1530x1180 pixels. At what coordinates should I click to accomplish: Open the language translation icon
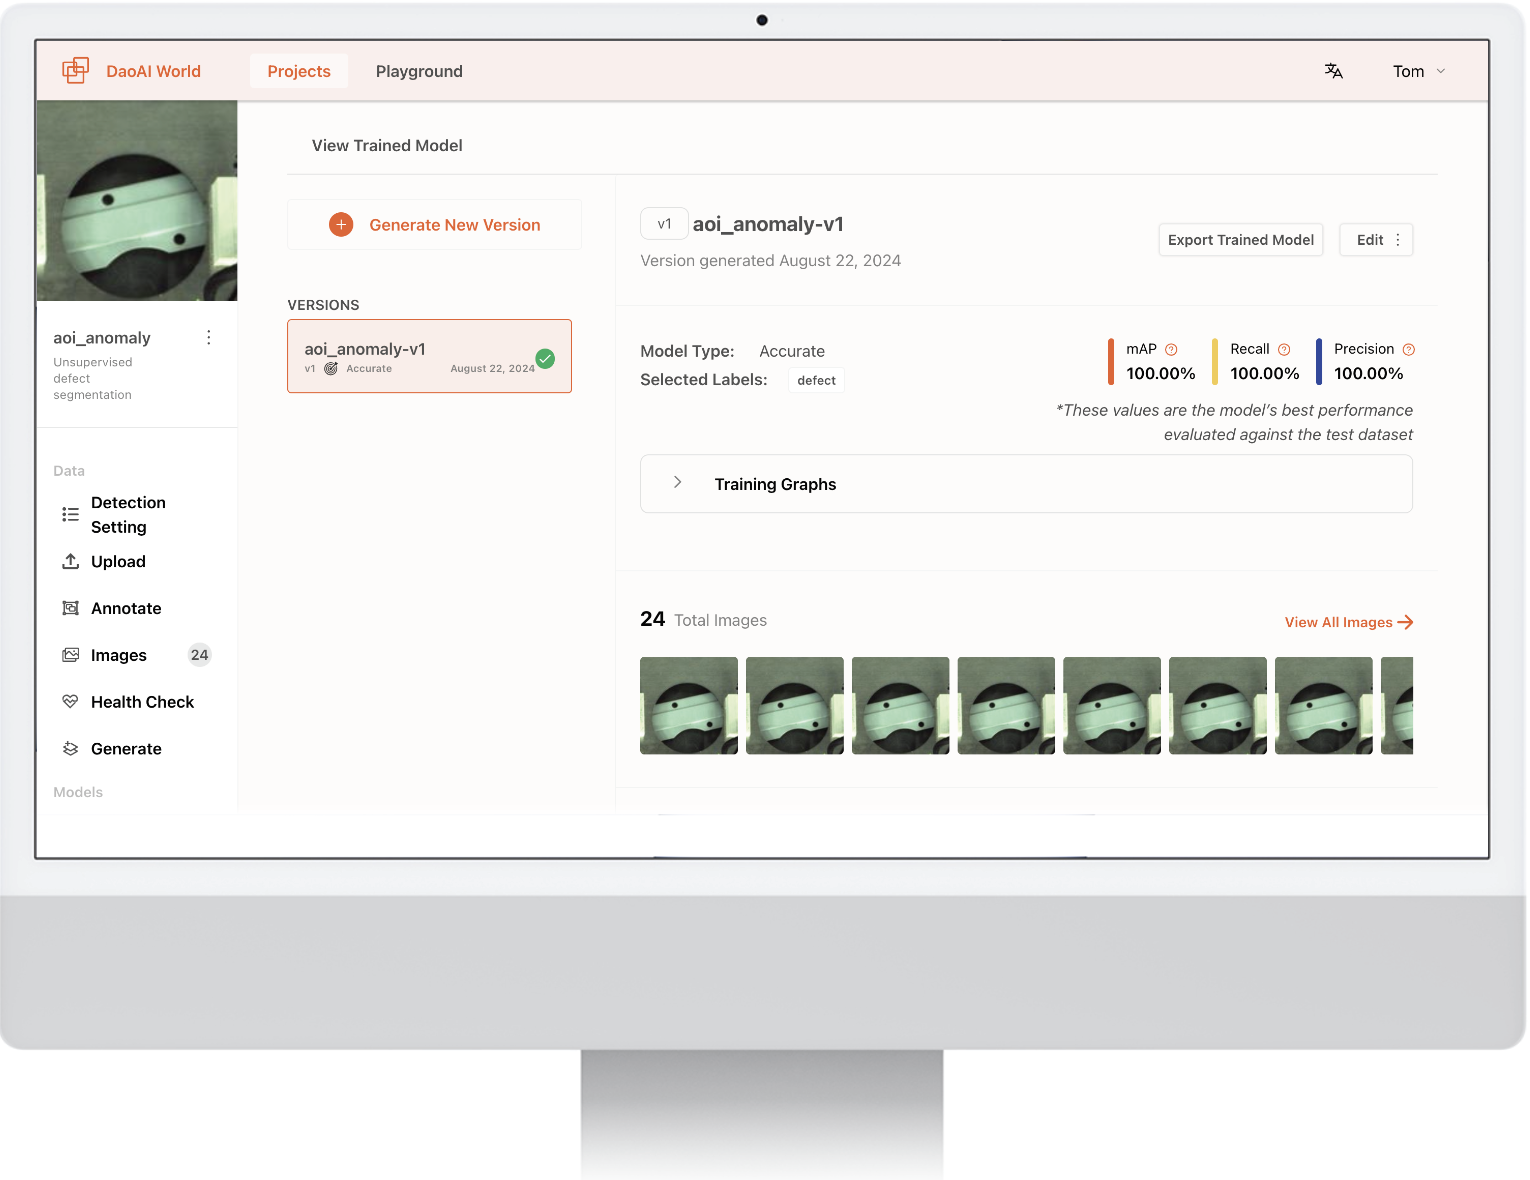coord(1333,71)
